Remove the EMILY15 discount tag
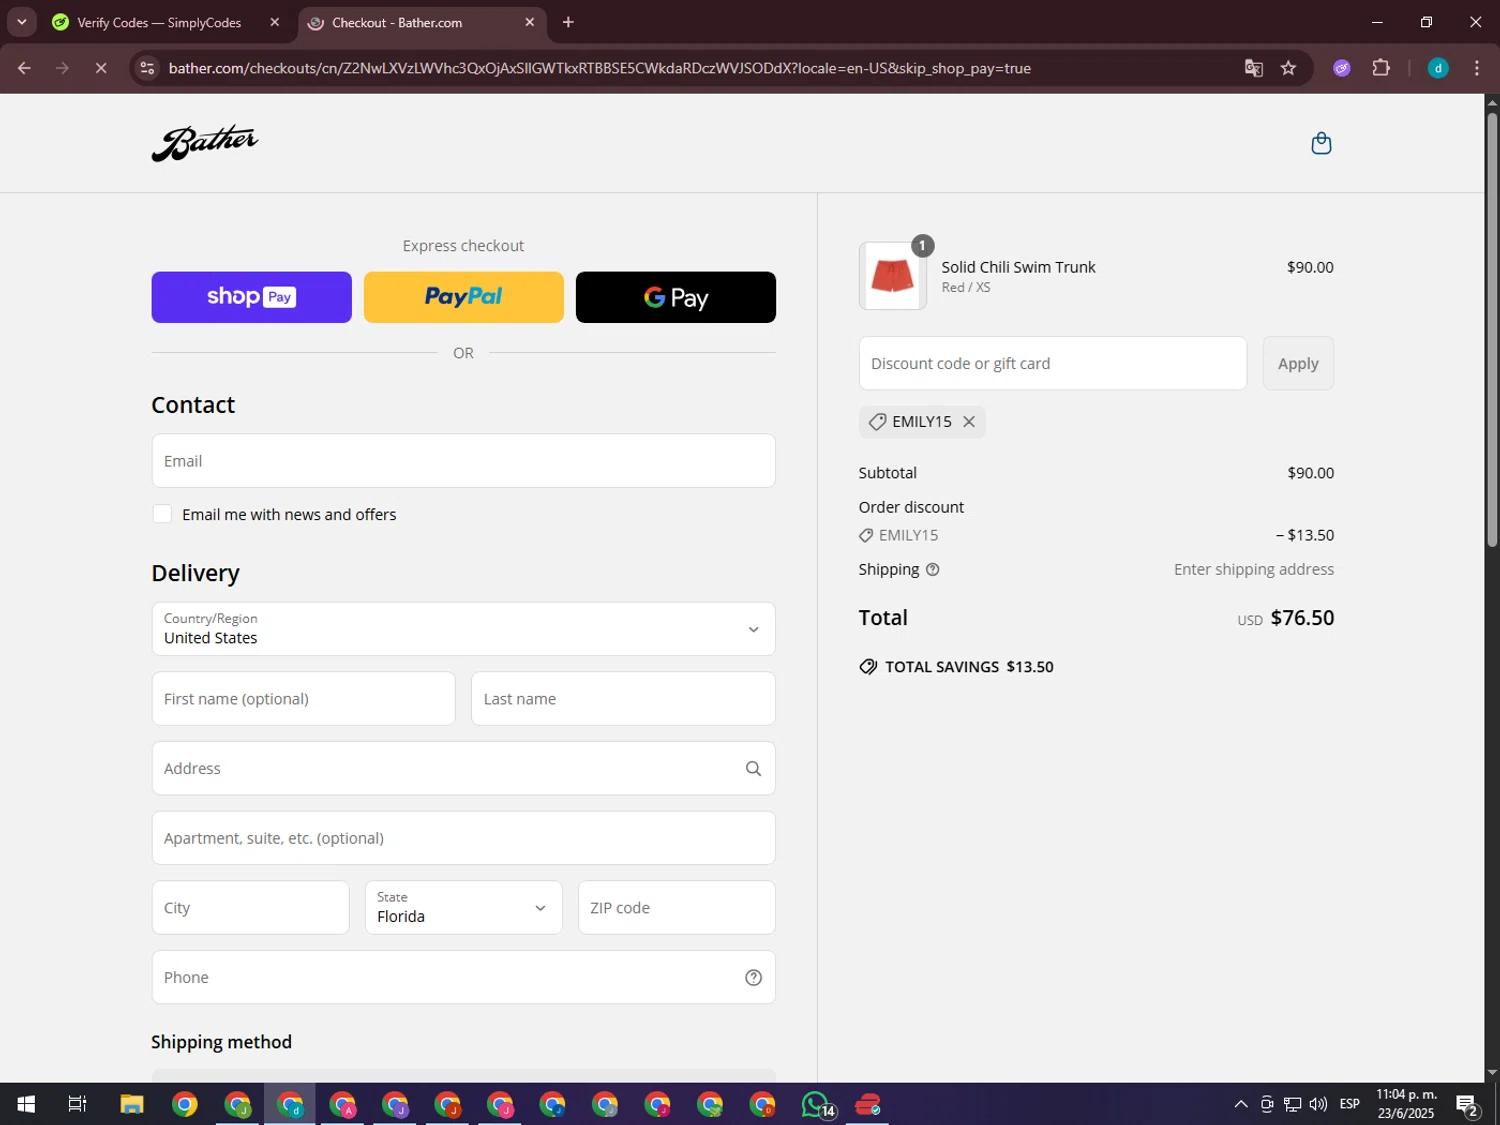The height and width of the screenshot is (1125, 1500). (969, 422)
